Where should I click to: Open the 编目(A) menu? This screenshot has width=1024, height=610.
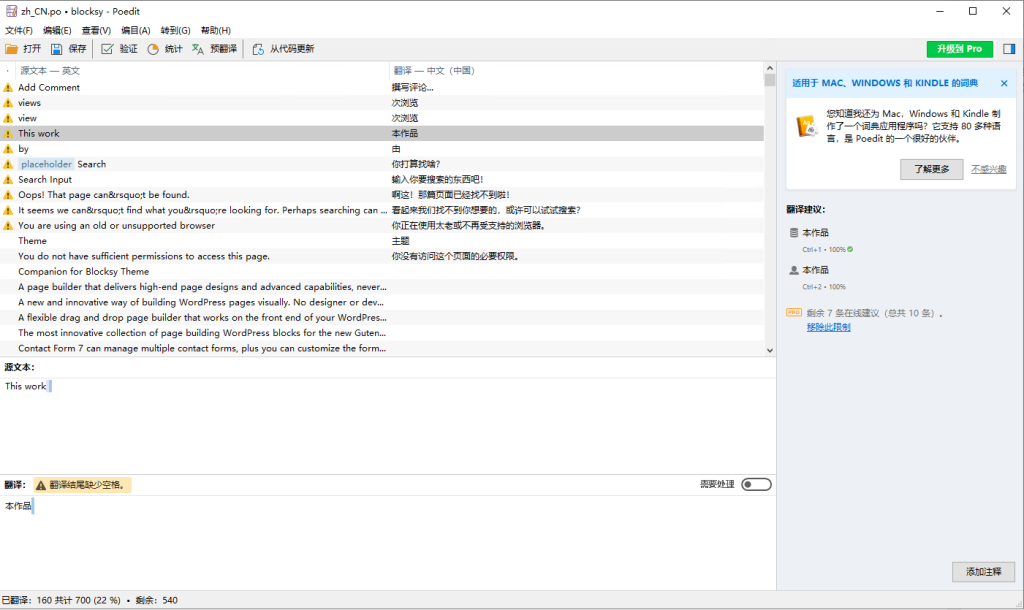(x=136, y=30)
